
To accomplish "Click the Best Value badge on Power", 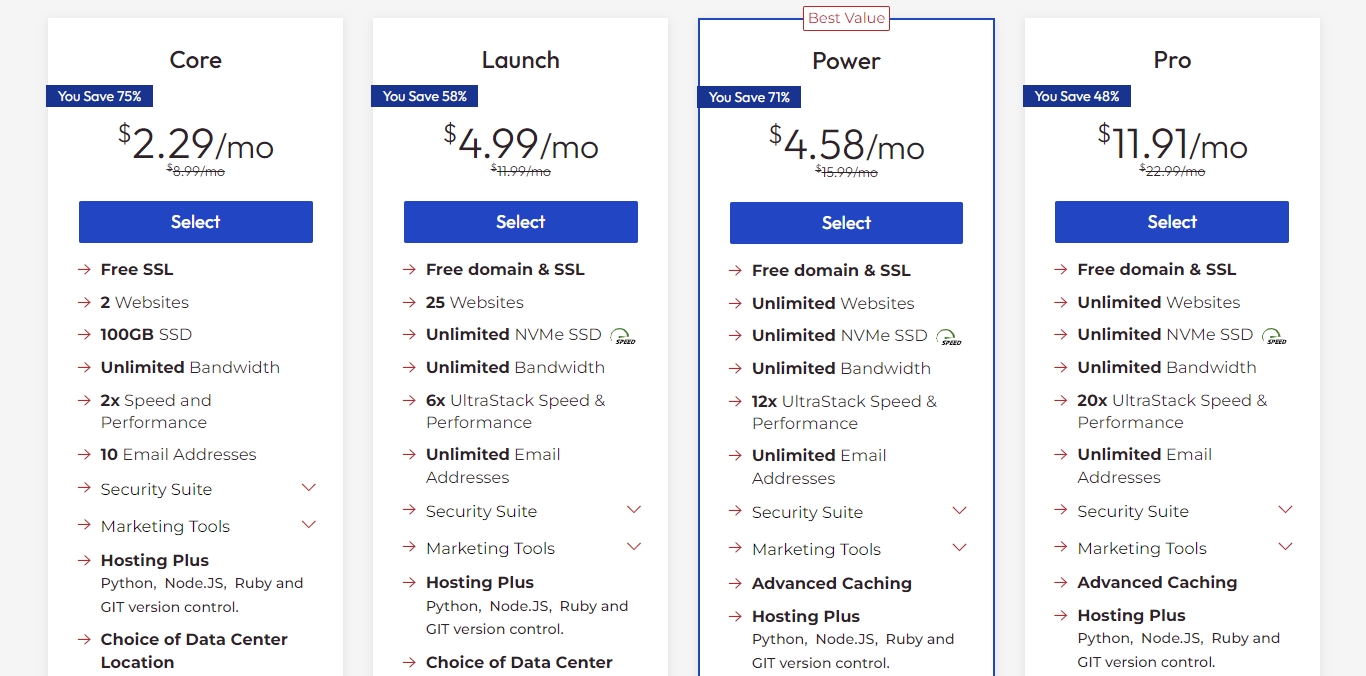I will coord(846,18).
